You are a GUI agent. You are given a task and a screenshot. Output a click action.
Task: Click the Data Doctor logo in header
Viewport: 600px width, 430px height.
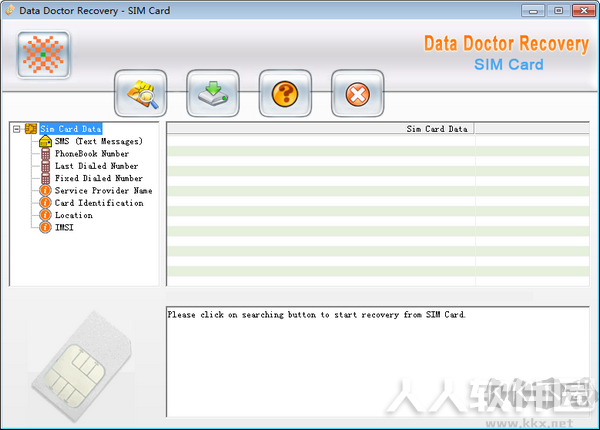coord(43,55)
